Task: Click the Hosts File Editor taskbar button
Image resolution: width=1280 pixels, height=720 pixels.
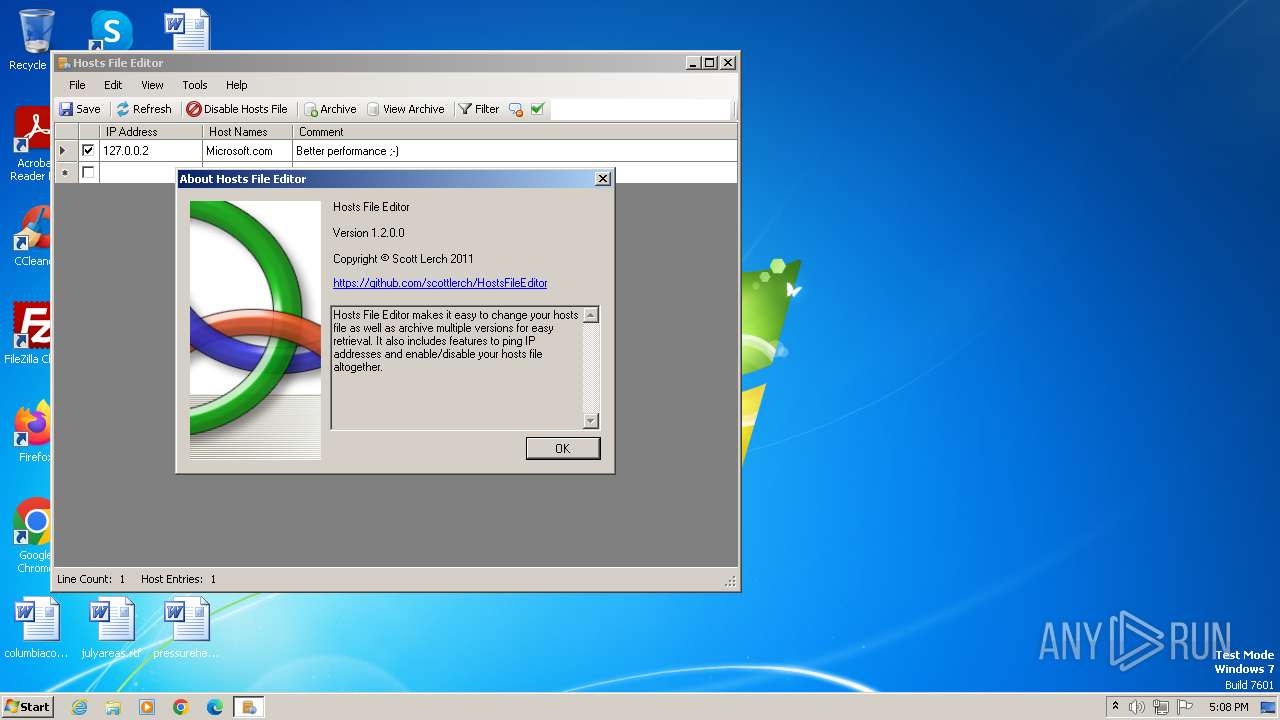Action: point(249,707)
